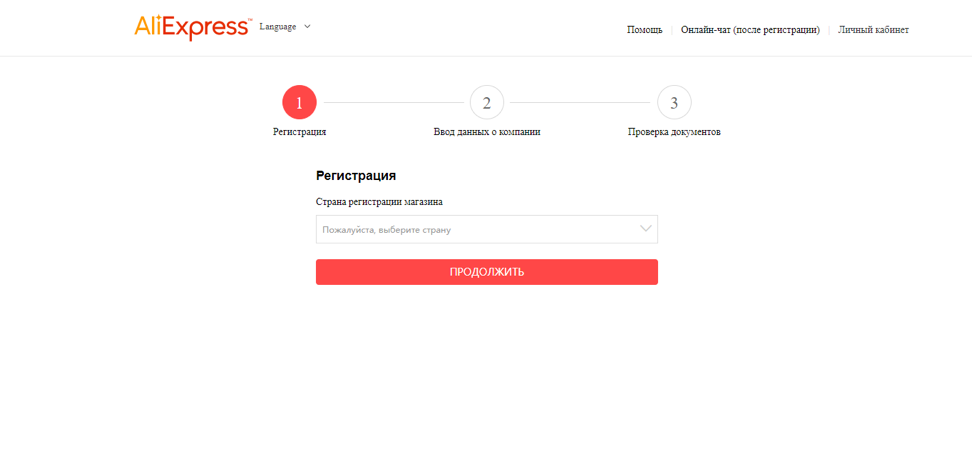Select the 'Ввод данных о компании' step label
972x466 pixels.
click(487, 132)
